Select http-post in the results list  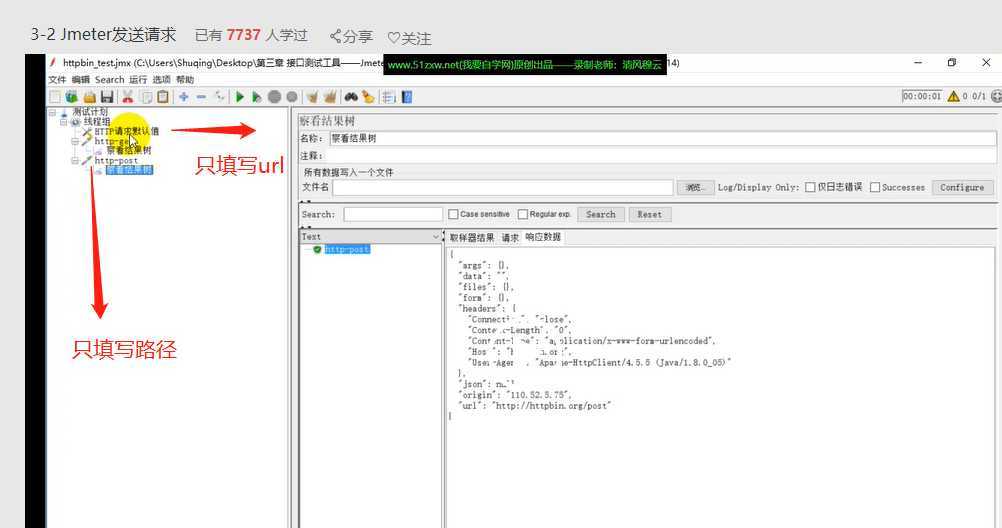tap(347, 249)
